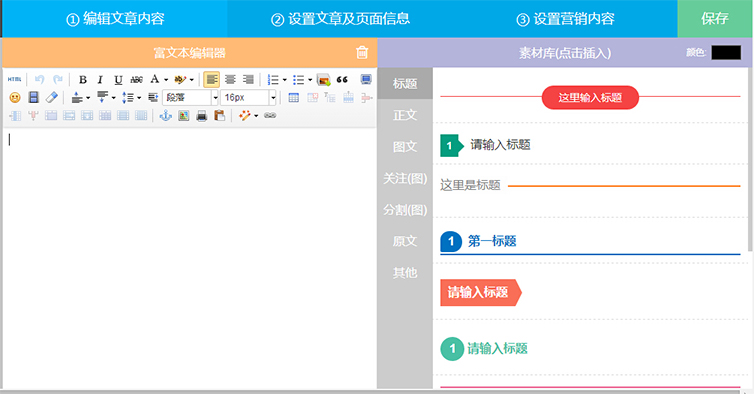Select the 关注(图) material category
The image size is (754, 394).
tap(405, 178)
